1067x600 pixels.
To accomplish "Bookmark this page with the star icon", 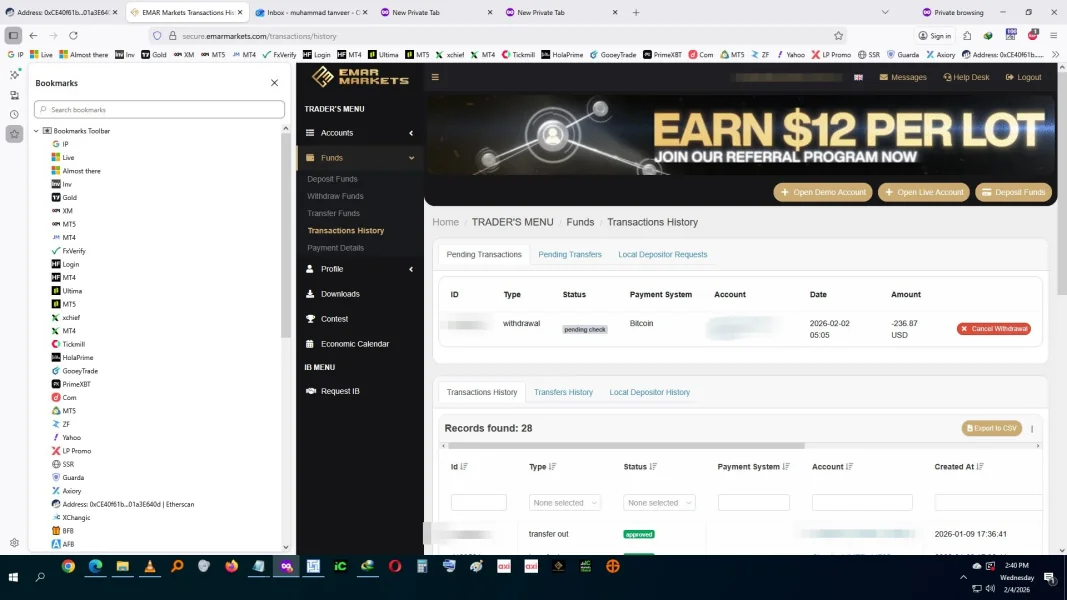I will coord(838,36).
